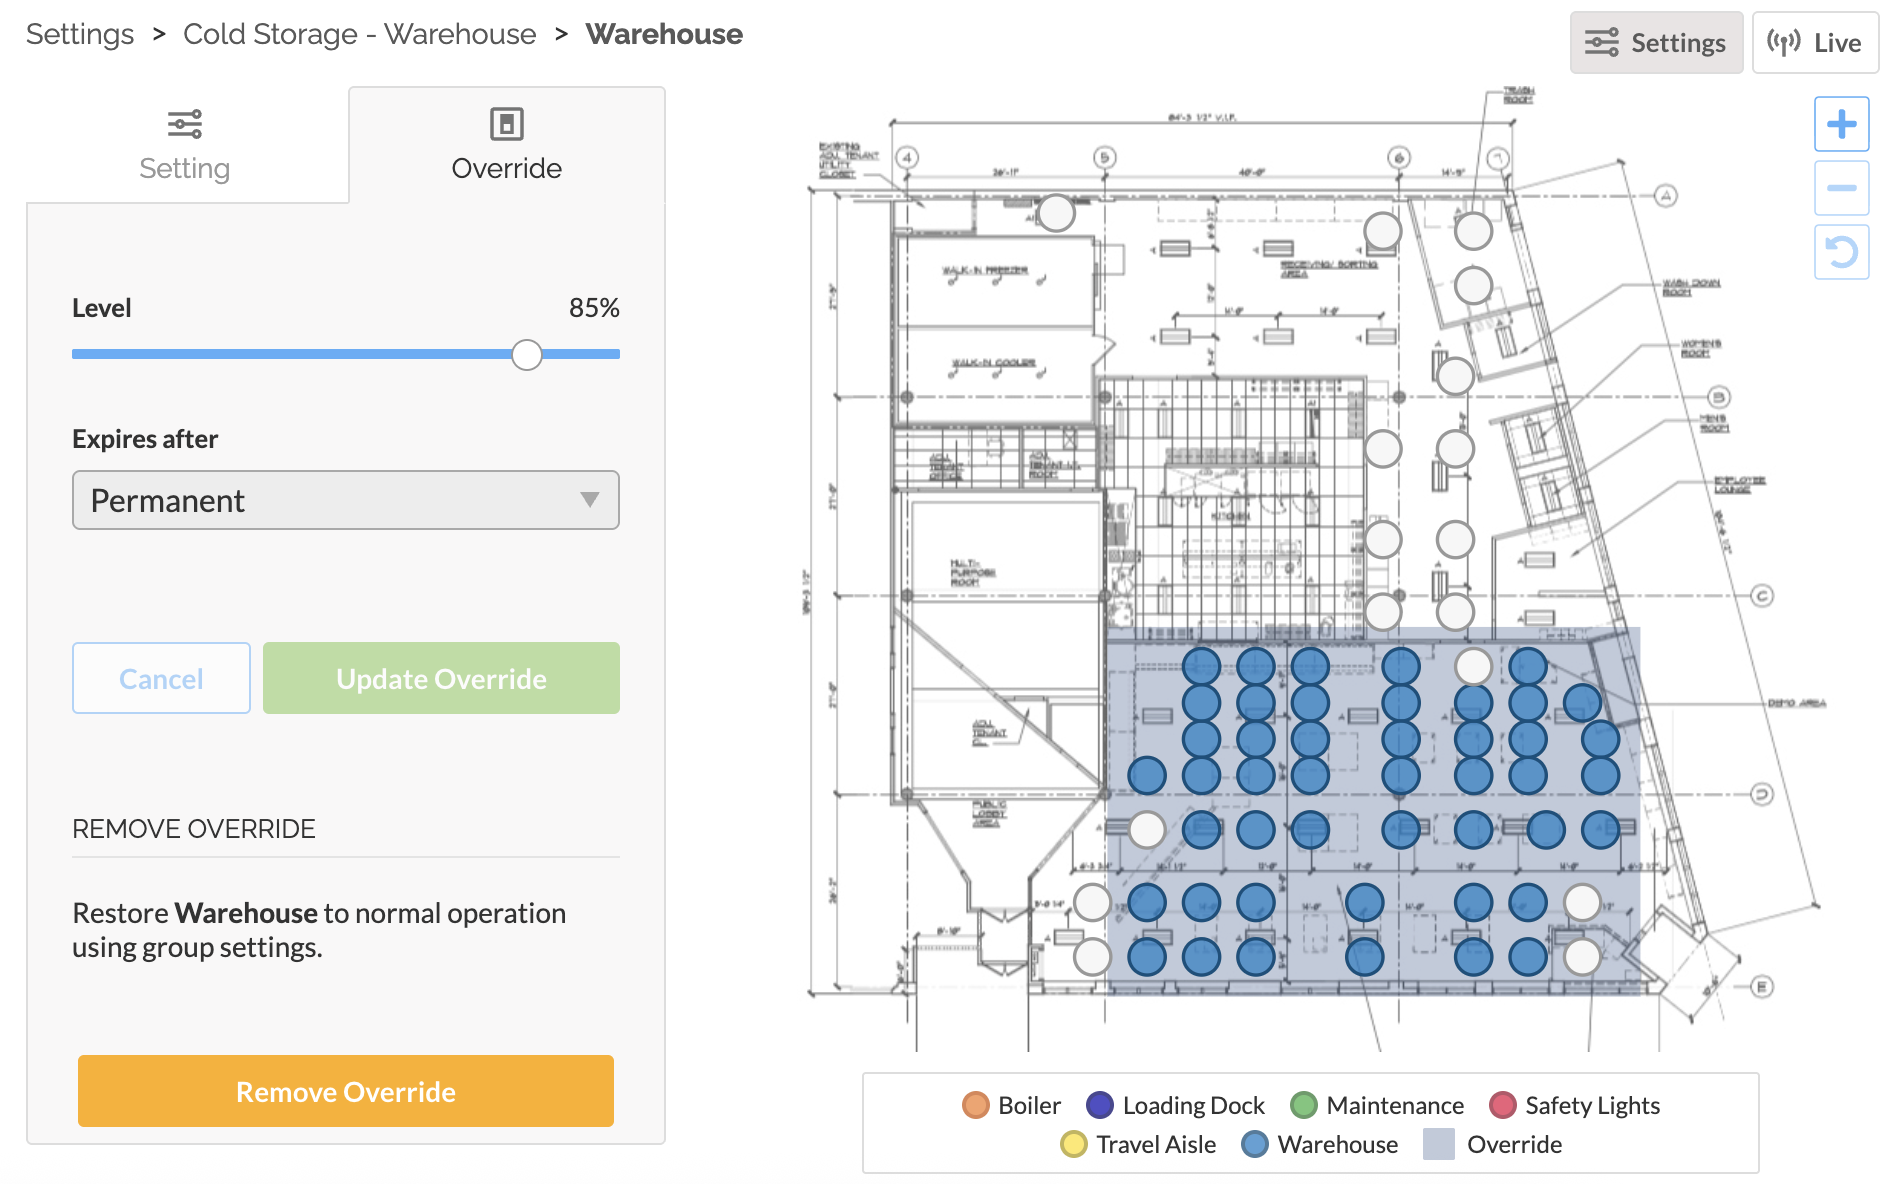Click the Override tab icon
This screenshot has width=1890, height=1184.
pyautogui.click(x=506, y=124)
